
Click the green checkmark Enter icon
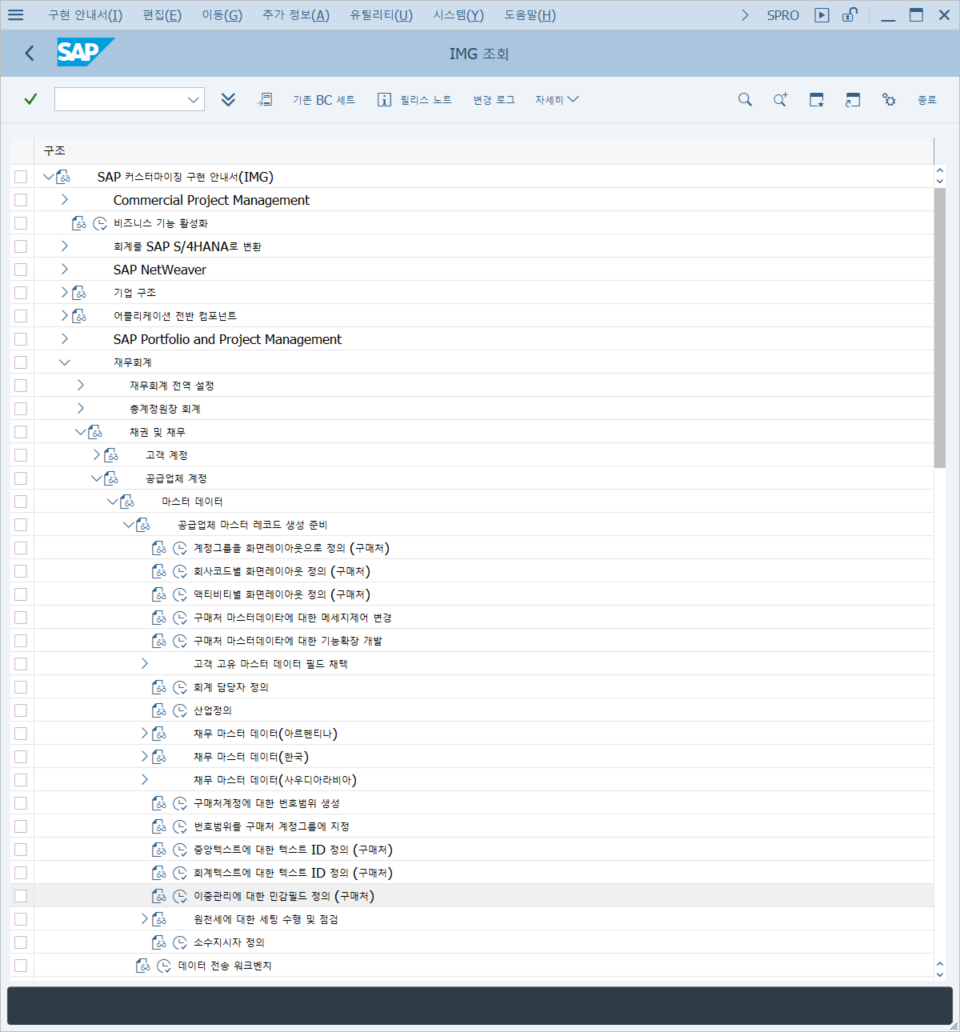click(30, 99)
